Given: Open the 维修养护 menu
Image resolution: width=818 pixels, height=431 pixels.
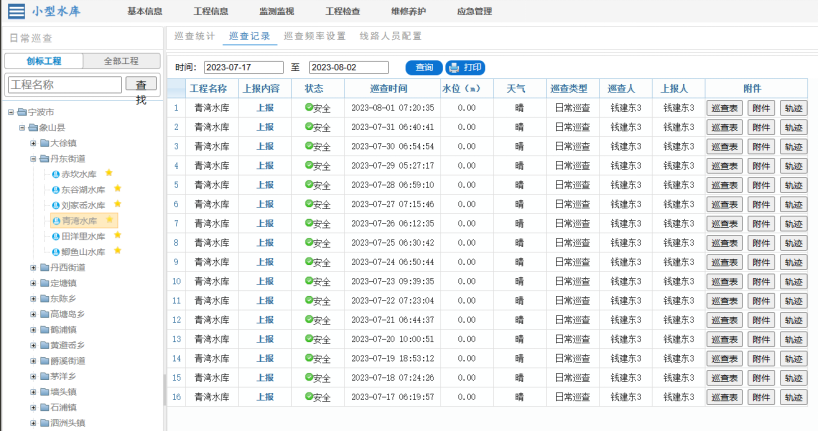Looking at the screenshot, I should [x=408, y=11].
